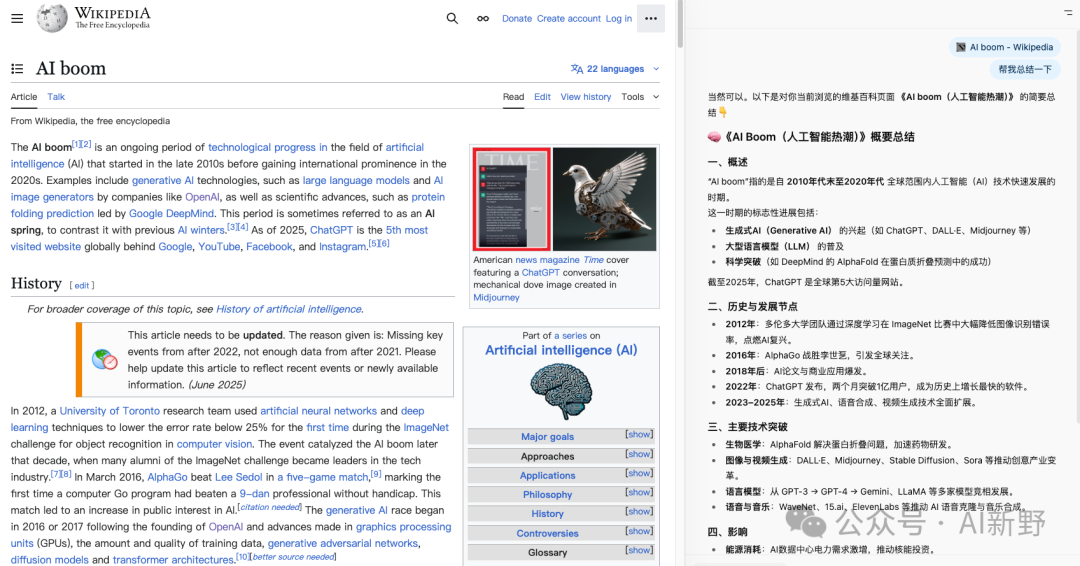1080x566 pixels.
Task: Show the History section in sidebar box
Action: 638,512
